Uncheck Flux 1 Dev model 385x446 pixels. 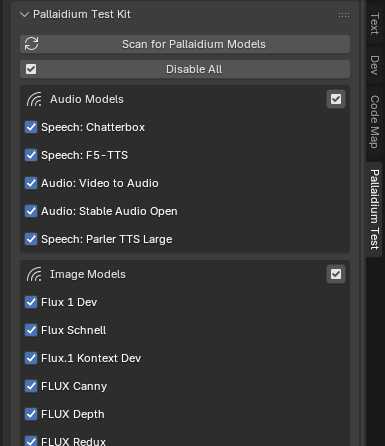click(x=31, y=302)
